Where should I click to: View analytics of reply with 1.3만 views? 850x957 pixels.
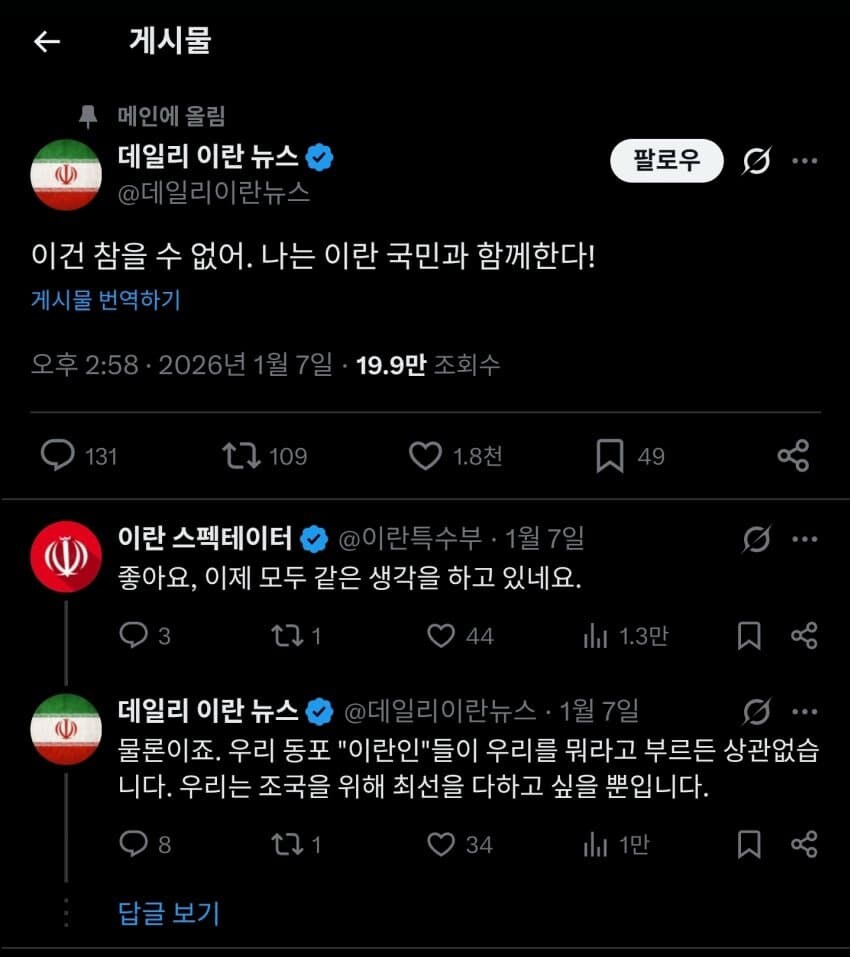click(x=596, y=635)
